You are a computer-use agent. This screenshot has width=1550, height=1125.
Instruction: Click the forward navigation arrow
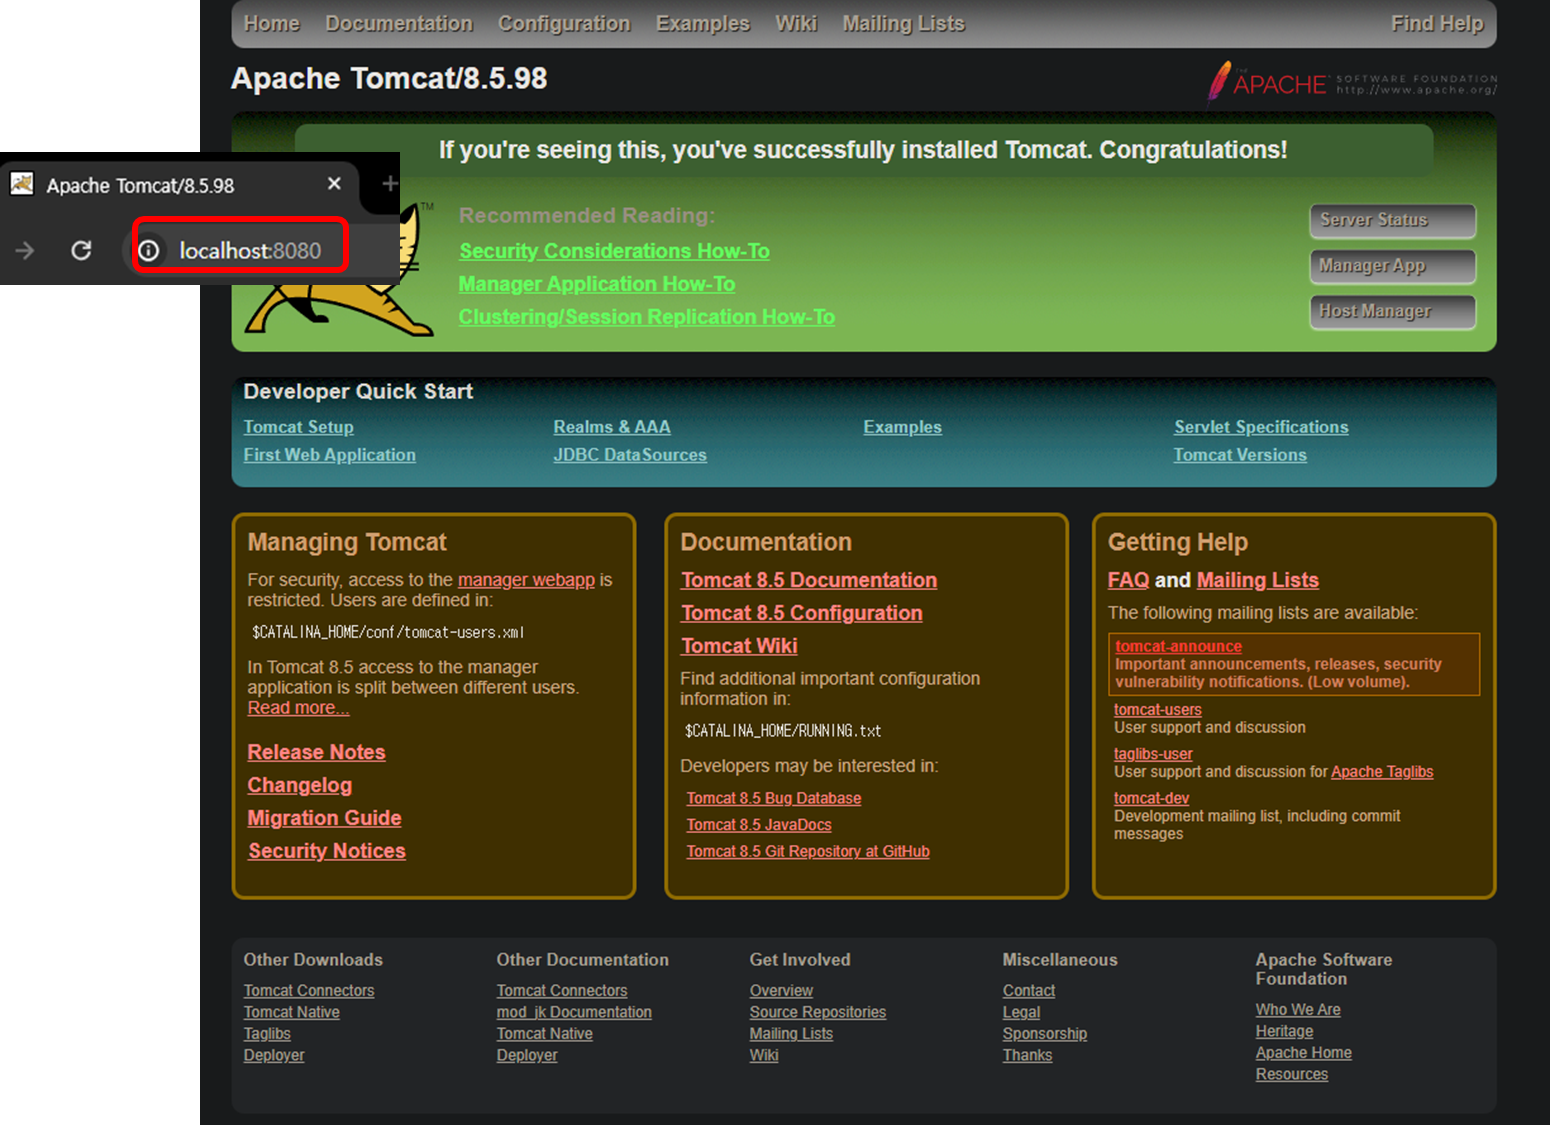[x=25, y=250]
